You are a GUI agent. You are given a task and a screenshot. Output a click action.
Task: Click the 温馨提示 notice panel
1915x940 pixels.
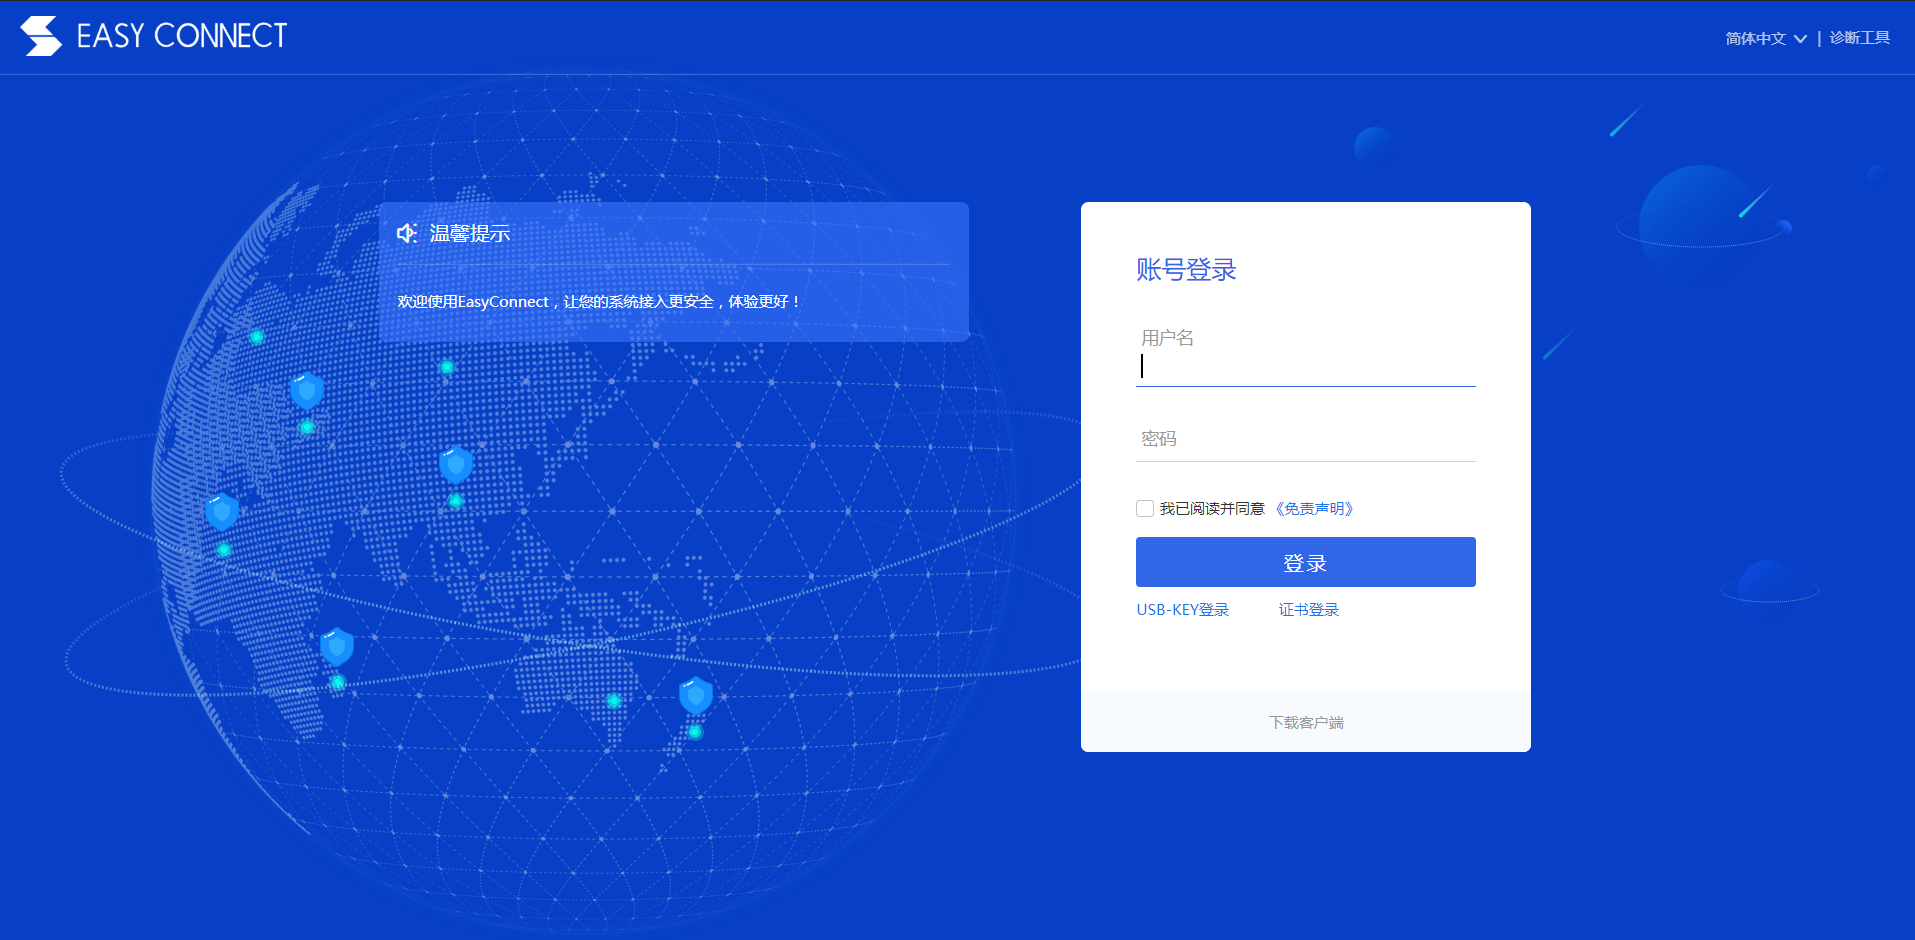click(x=674, y=270)
